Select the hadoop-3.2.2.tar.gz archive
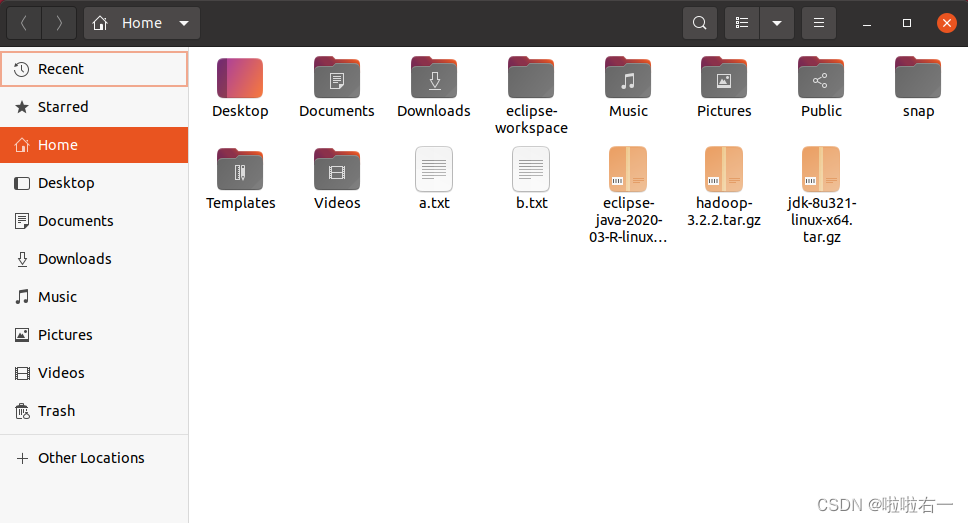968x523 pixels. (724, 187)
